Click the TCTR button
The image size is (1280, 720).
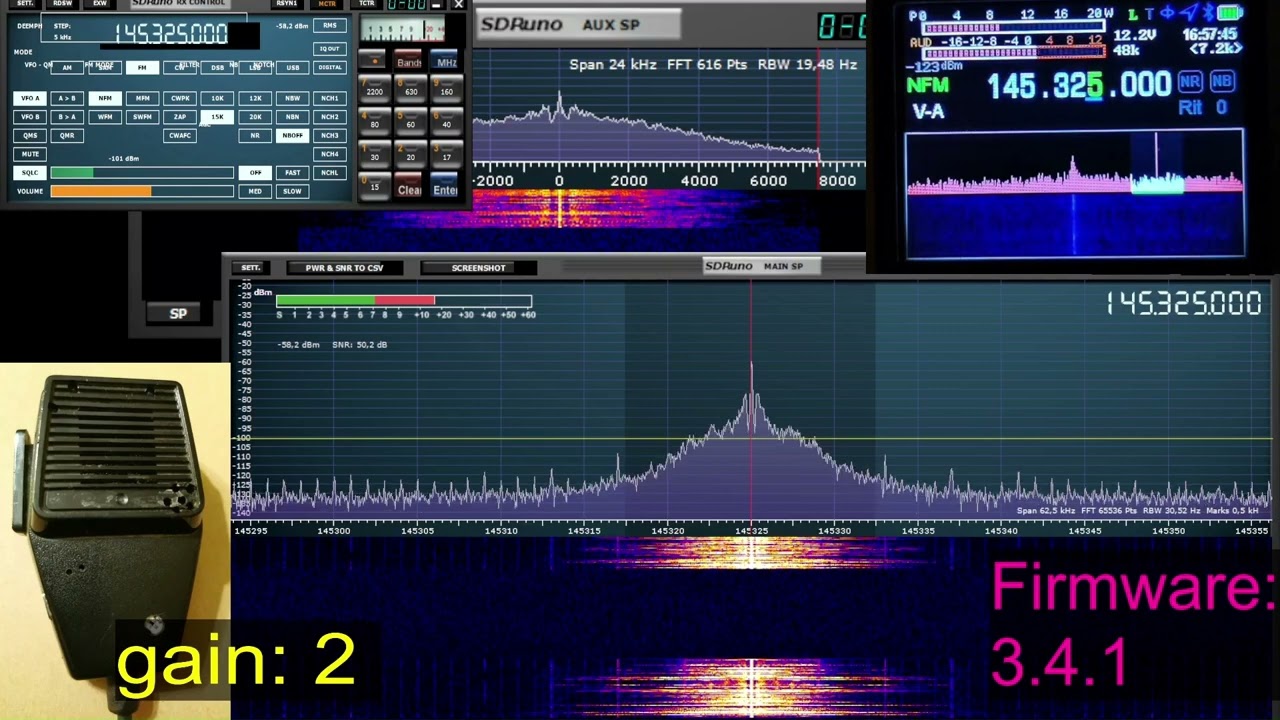pos(366,3)
